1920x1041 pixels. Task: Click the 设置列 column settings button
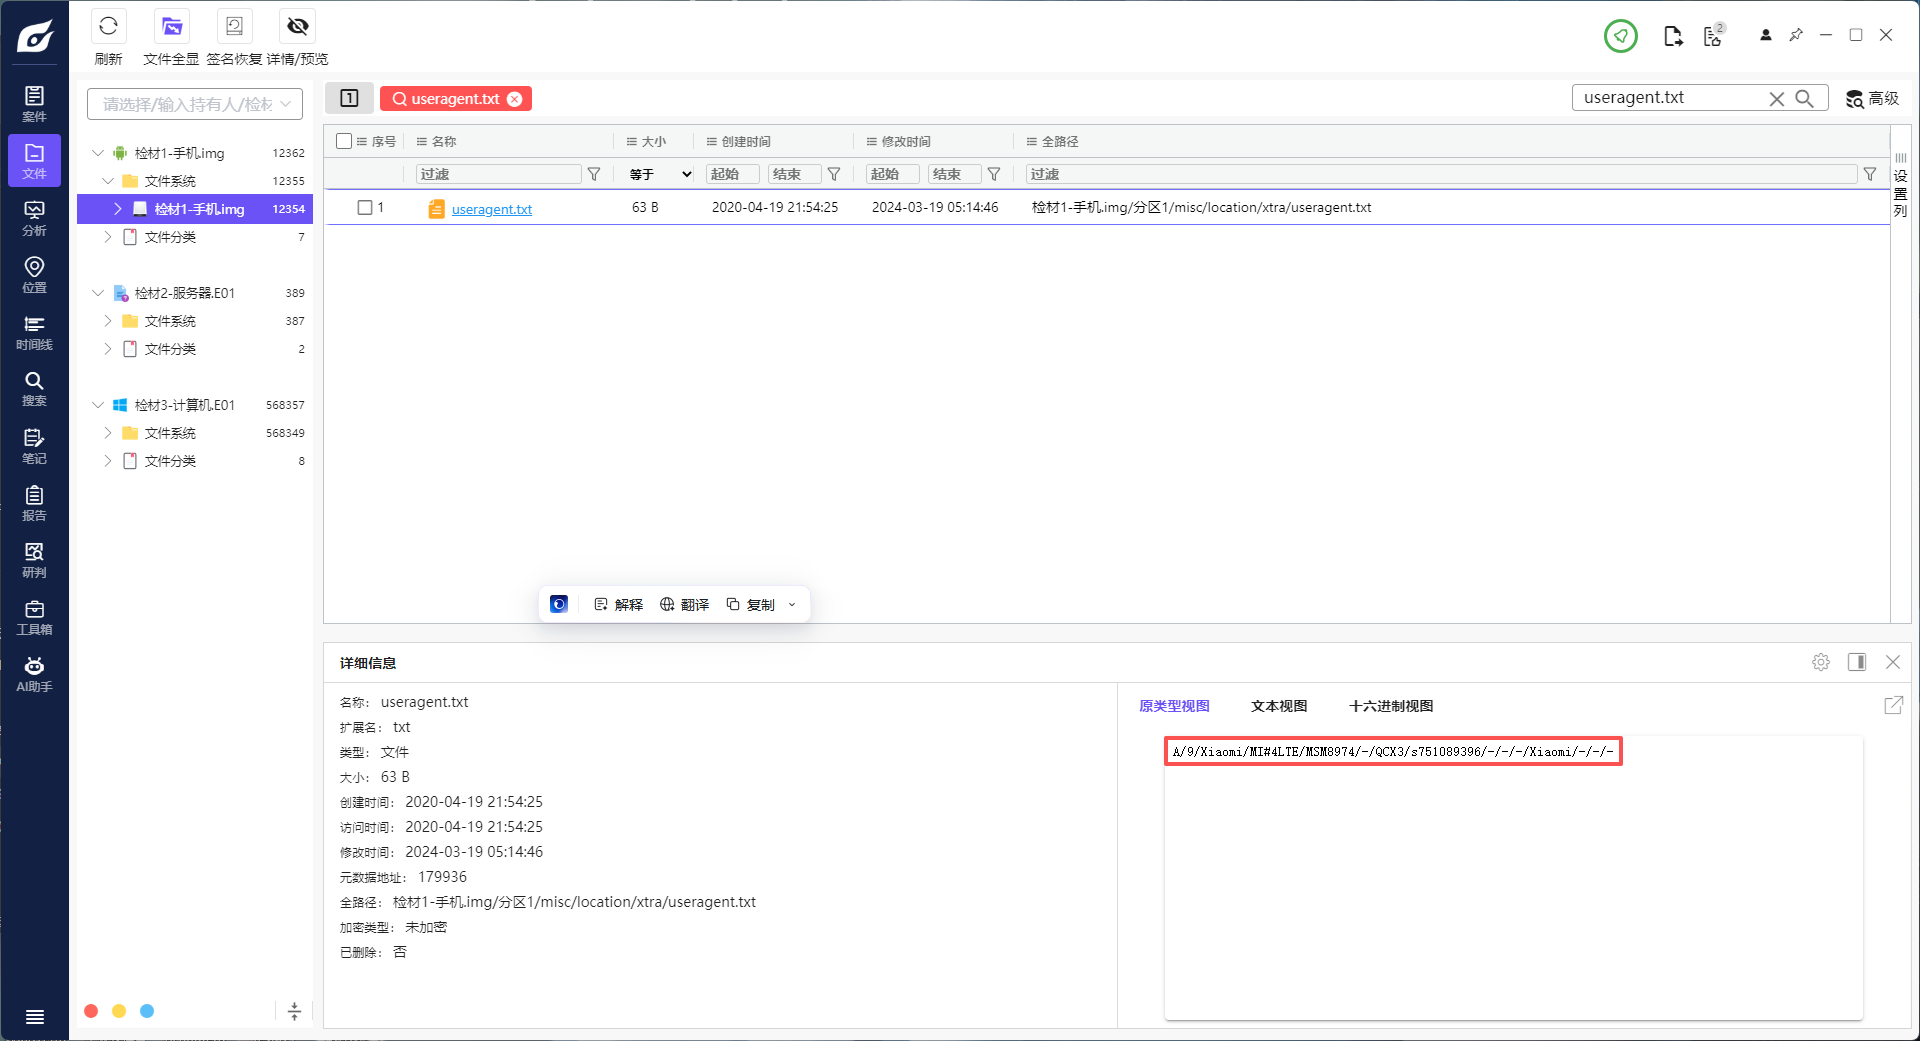point(1900,185)
